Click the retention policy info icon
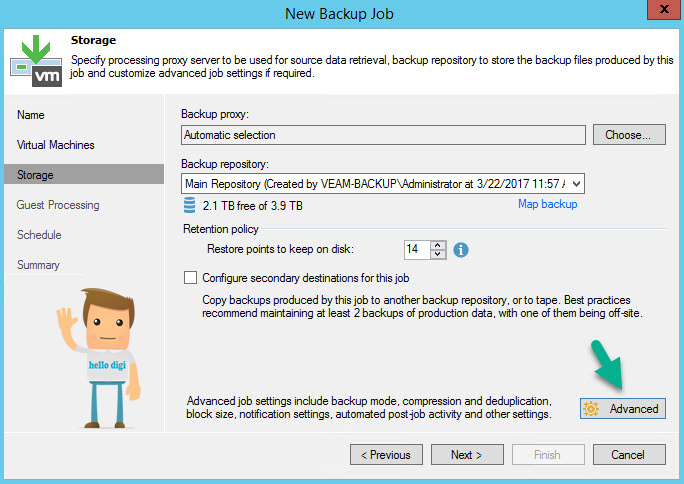684x484 pixels. (461, 250)
